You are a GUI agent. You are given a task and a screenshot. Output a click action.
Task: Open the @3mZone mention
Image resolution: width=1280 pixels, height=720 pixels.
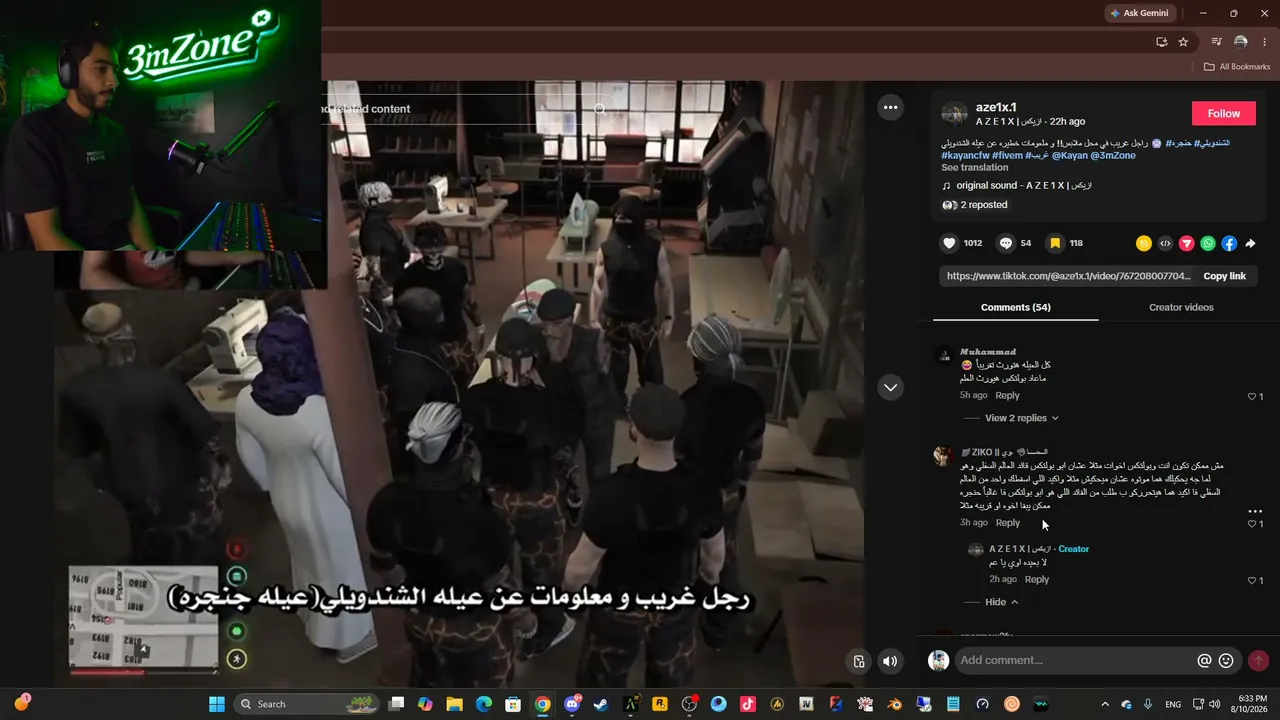click(x=1111, y=155)
